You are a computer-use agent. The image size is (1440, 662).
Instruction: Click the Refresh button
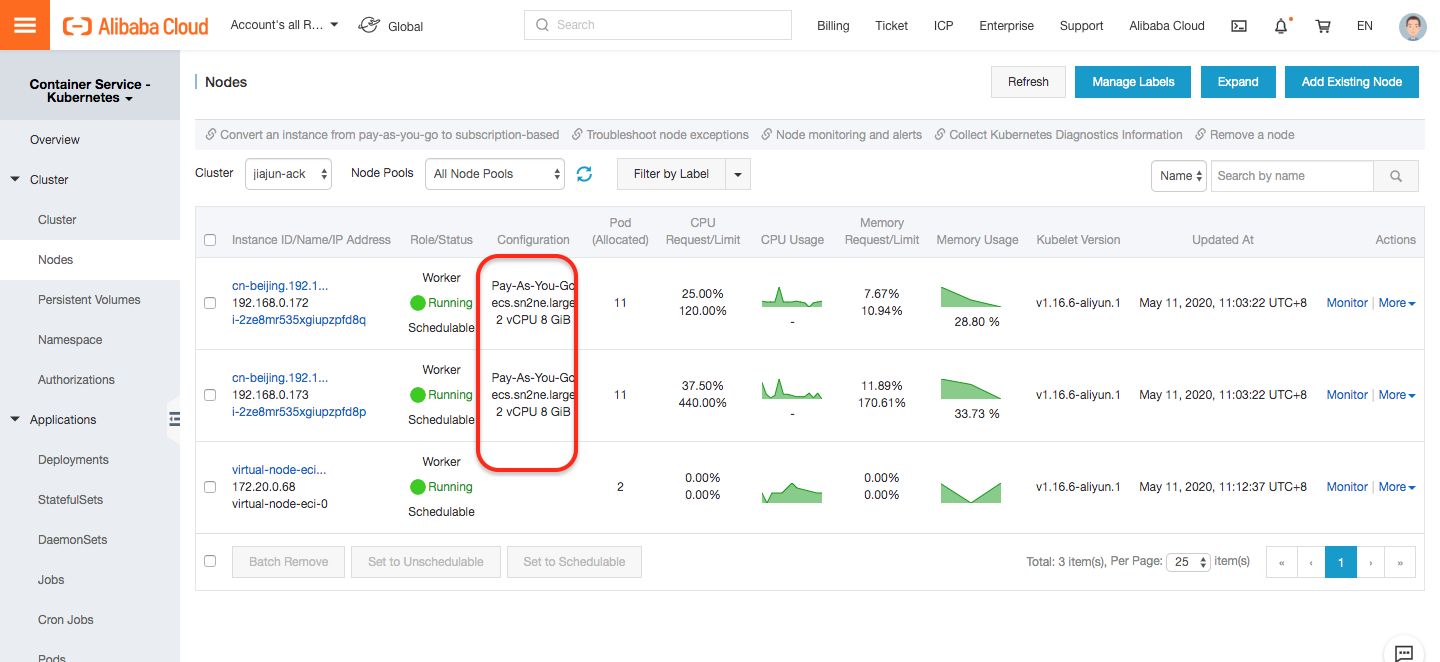(1028, 82)
